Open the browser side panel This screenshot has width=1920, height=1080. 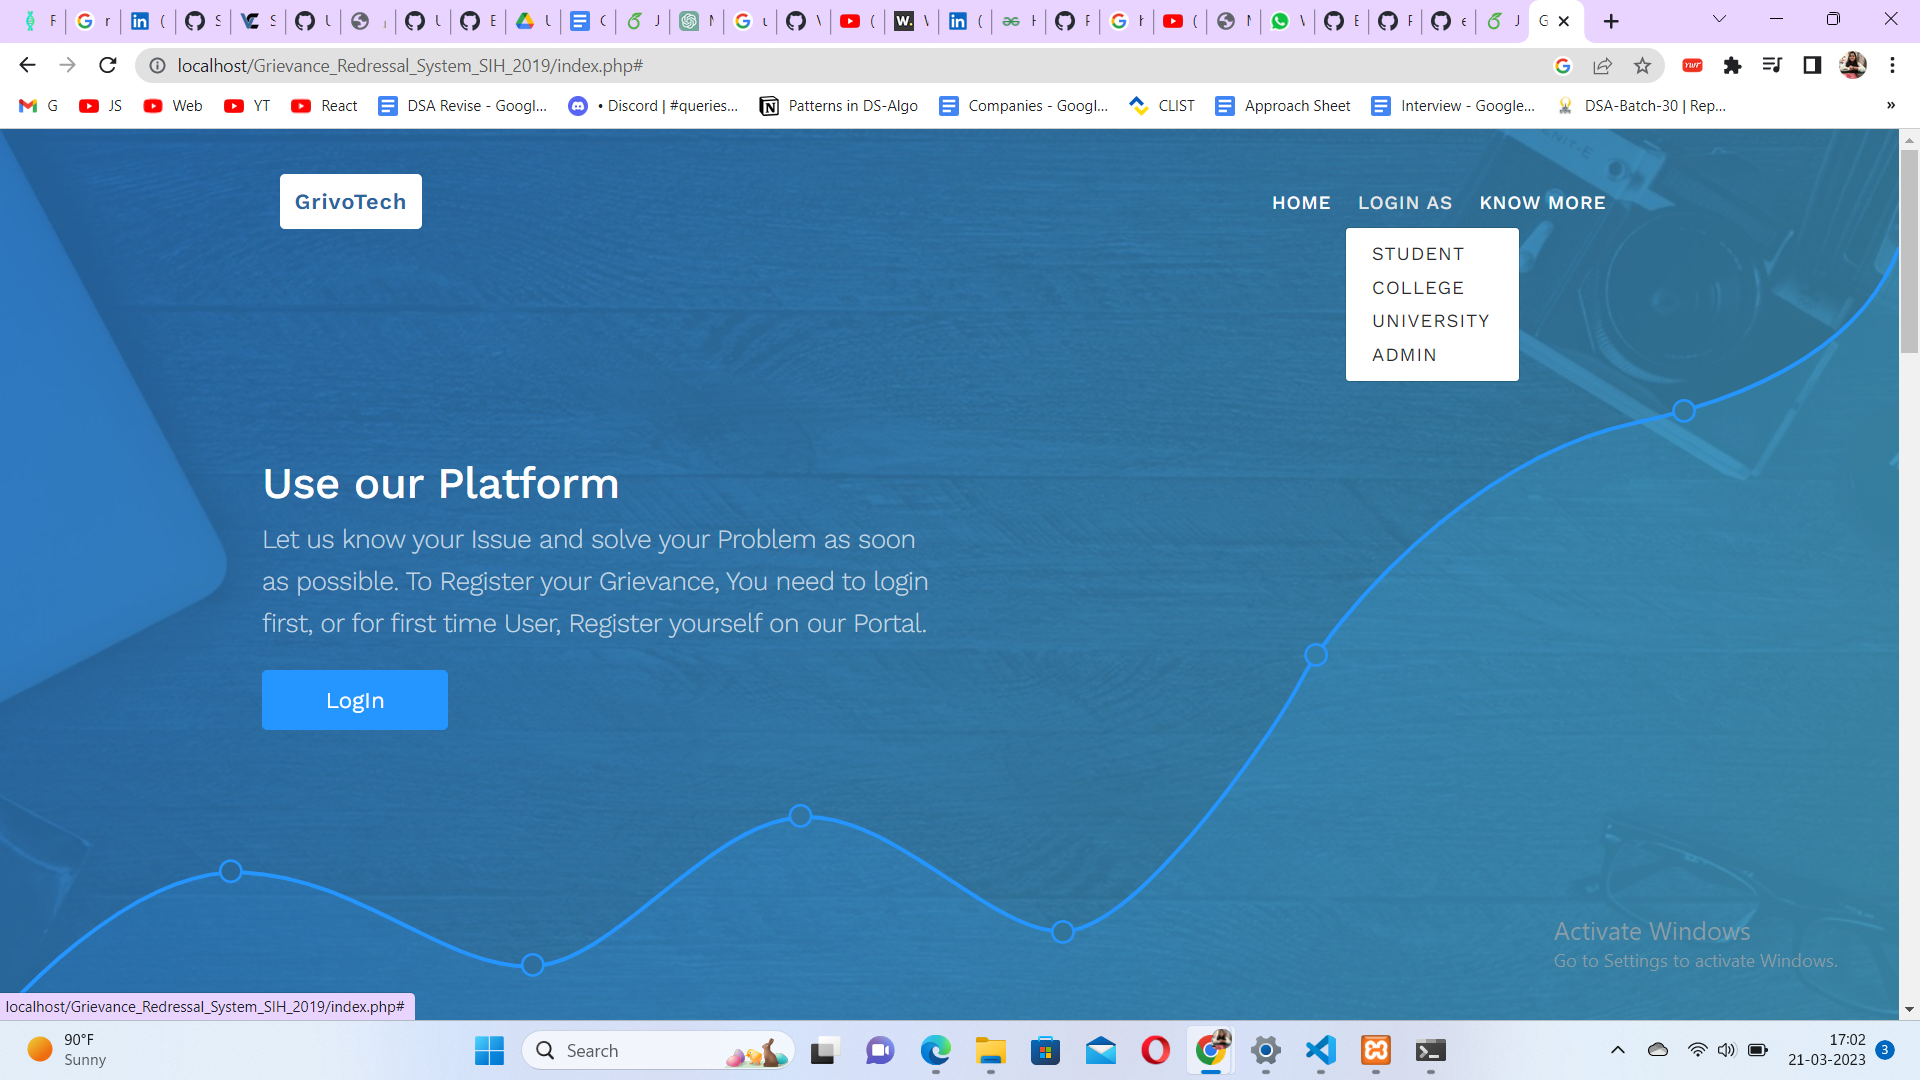click(1812, 66)
